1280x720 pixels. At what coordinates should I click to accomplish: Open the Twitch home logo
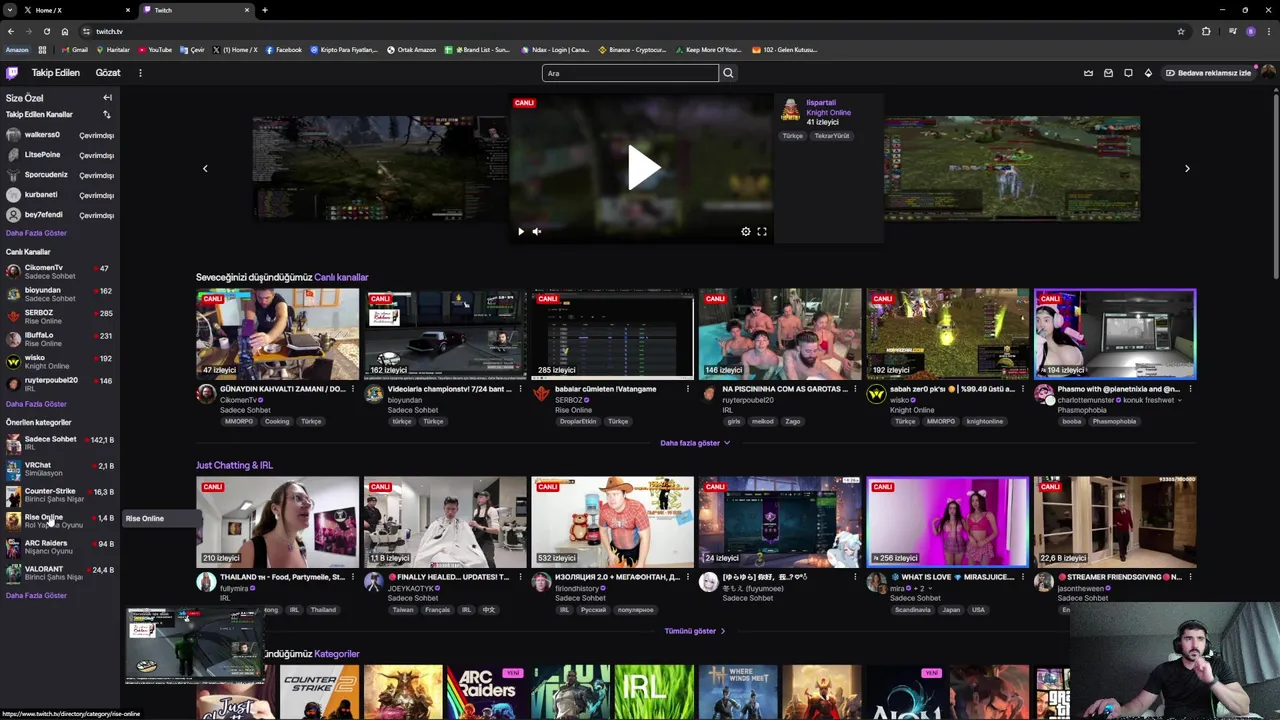(12, 73)
